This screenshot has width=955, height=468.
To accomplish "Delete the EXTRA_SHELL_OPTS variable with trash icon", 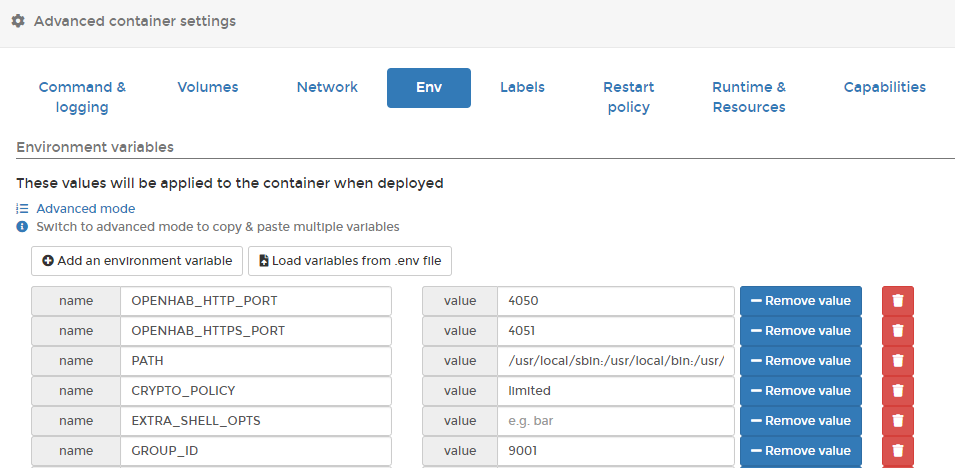I will click(898, 421).
